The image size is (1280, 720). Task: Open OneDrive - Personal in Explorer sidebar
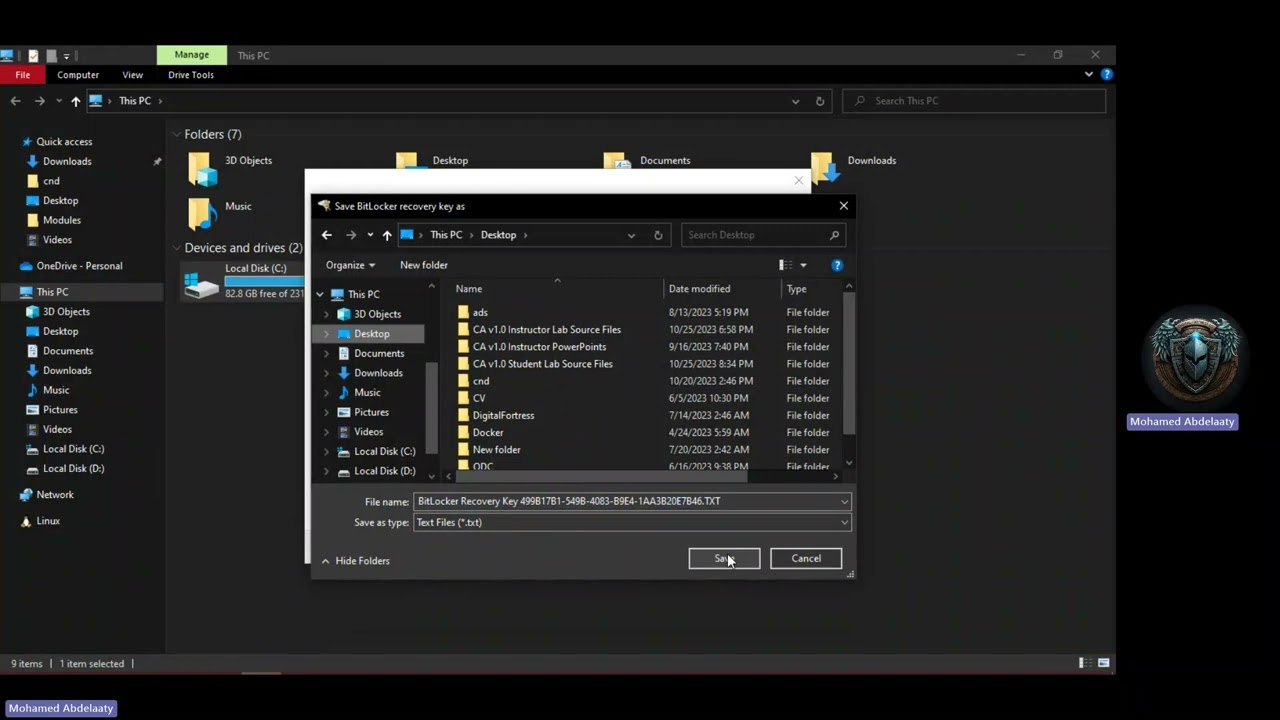click(79, 266)
